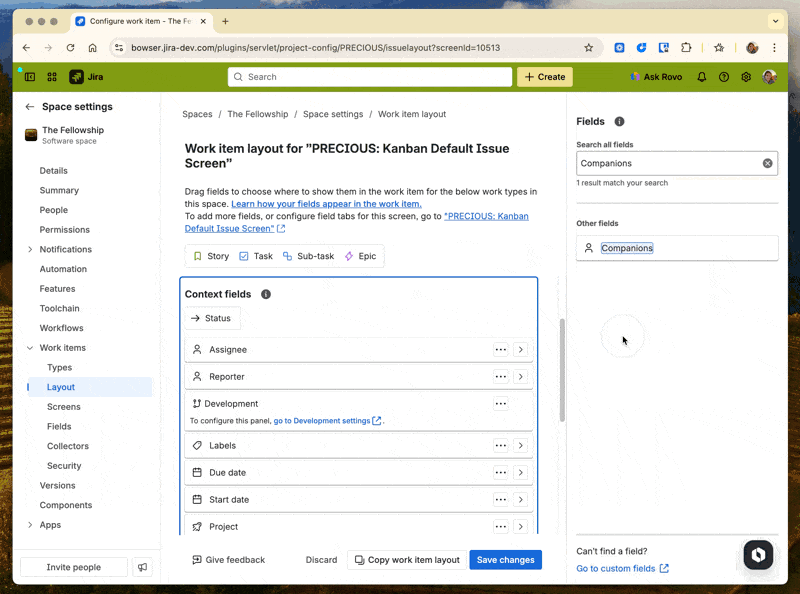
Task: Go to browser home icon
Action: (x=92, y=48)
